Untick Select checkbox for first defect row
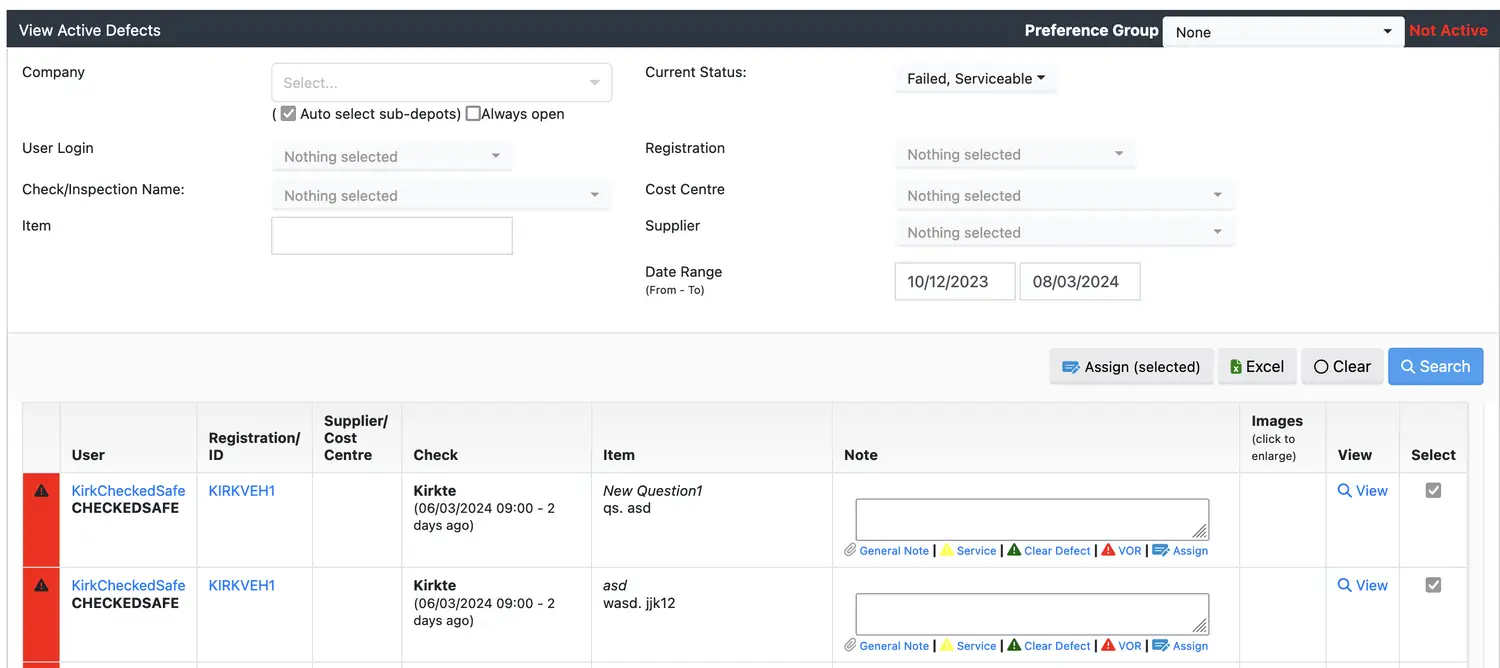Screen dimensions: 1500x668 coord(1433,490)
